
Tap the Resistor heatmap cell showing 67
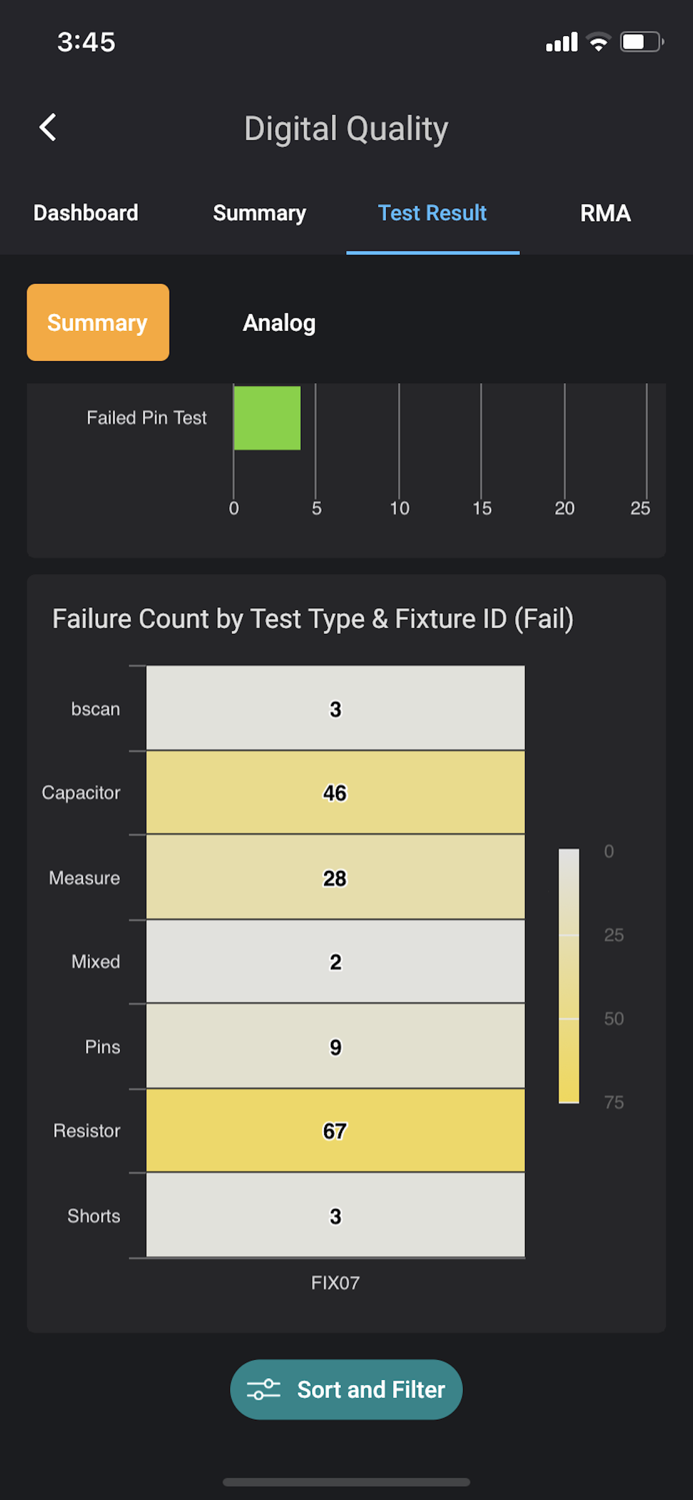335,1131
